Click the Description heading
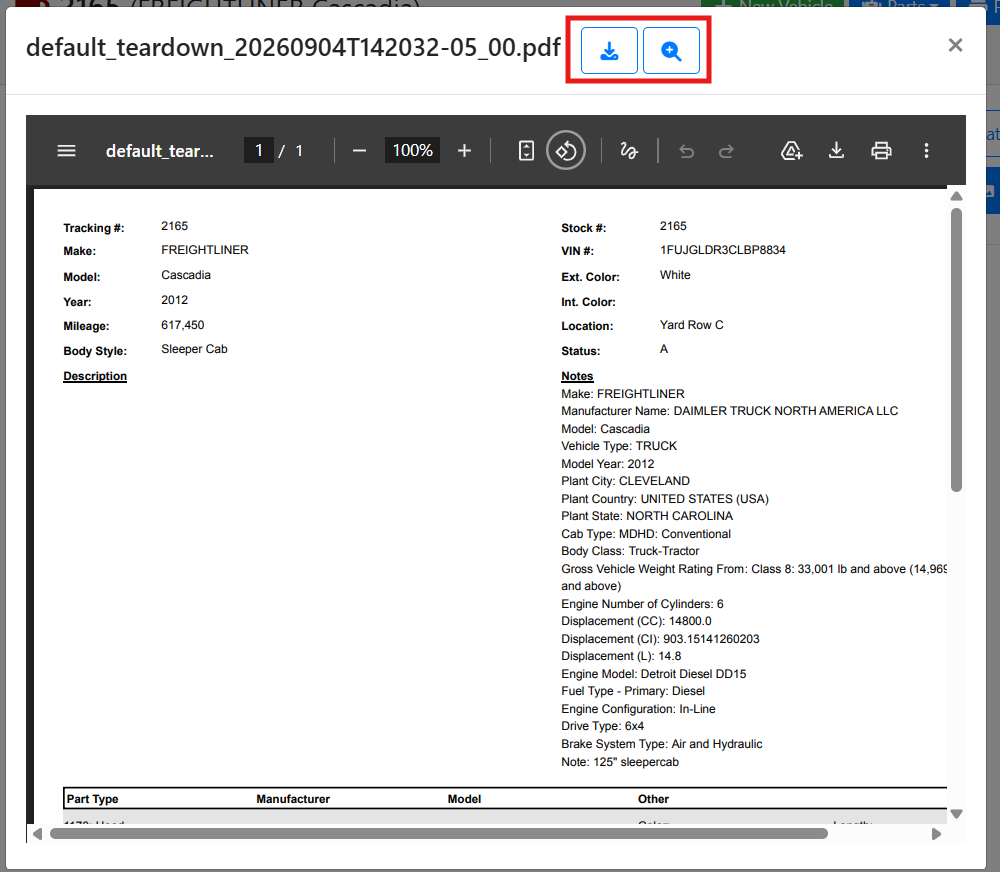1000x872 pixels. (95, 376)
